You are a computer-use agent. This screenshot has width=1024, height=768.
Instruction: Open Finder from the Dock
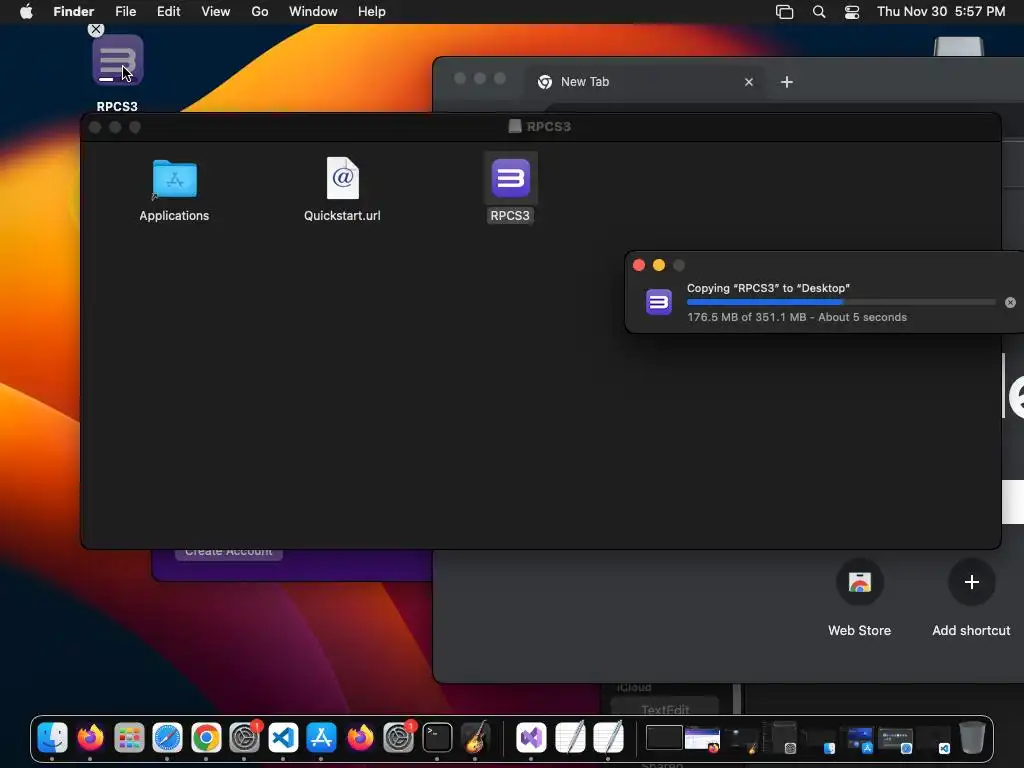point(52,738)
